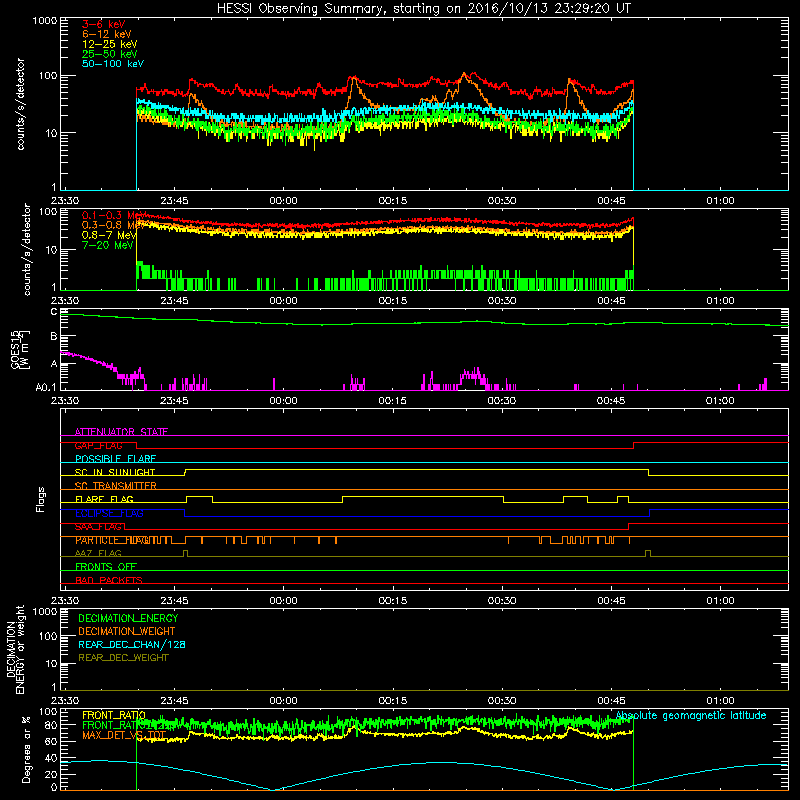Viewport: 800px width, 800px height.
Task: Select the GAP_FLAG label
Action: [98, 445]
